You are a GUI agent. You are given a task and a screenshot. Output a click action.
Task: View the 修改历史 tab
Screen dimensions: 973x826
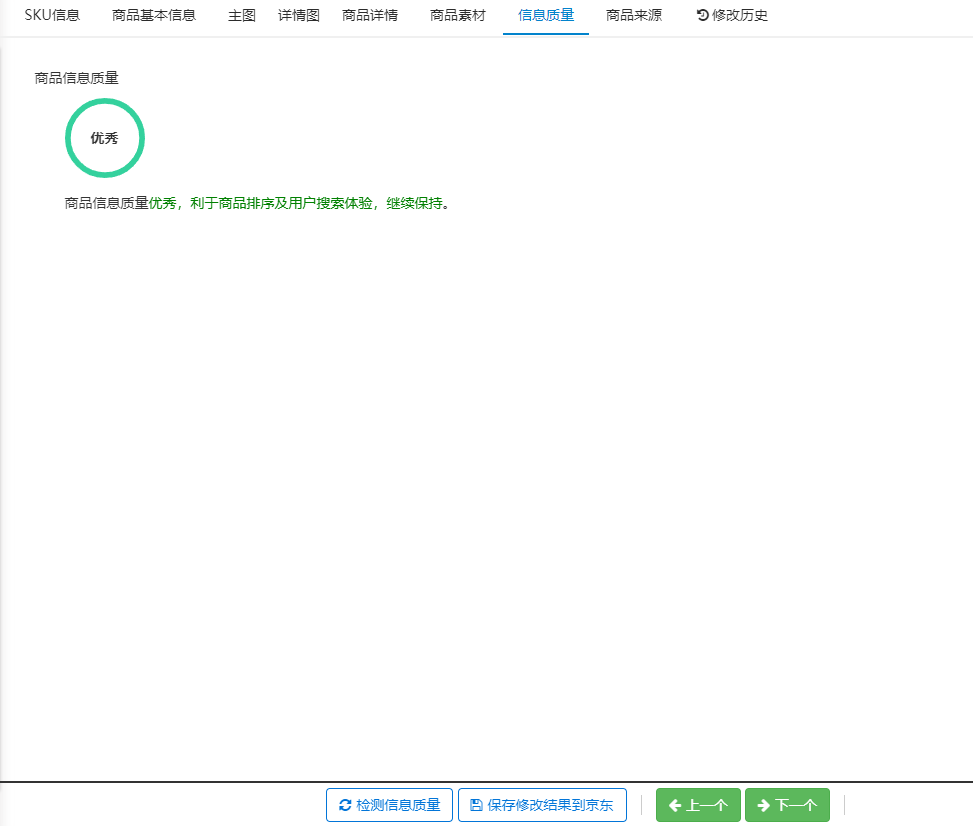click(x=739, y=16)
